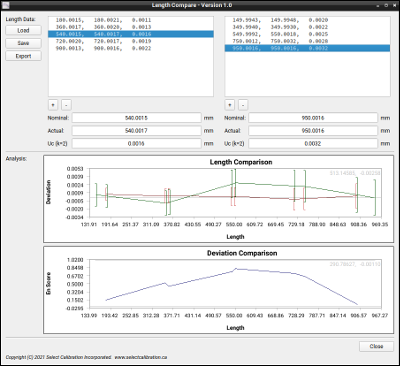Select the highlighted right row starting 950.0016
400x366 pixels.
[x=307, y=48]
